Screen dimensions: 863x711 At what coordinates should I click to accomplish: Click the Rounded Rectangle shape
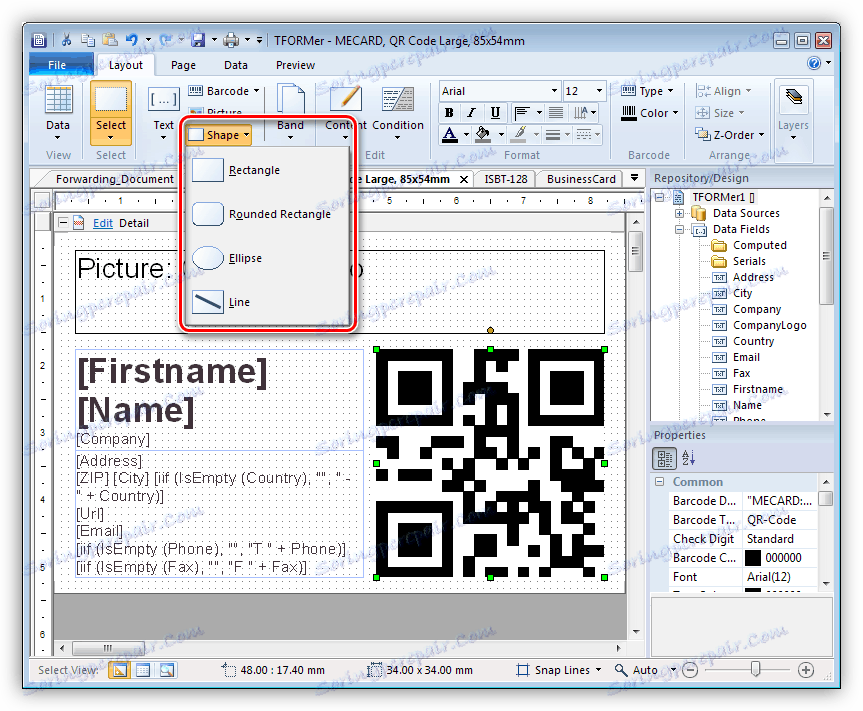[x=279, y=214]
